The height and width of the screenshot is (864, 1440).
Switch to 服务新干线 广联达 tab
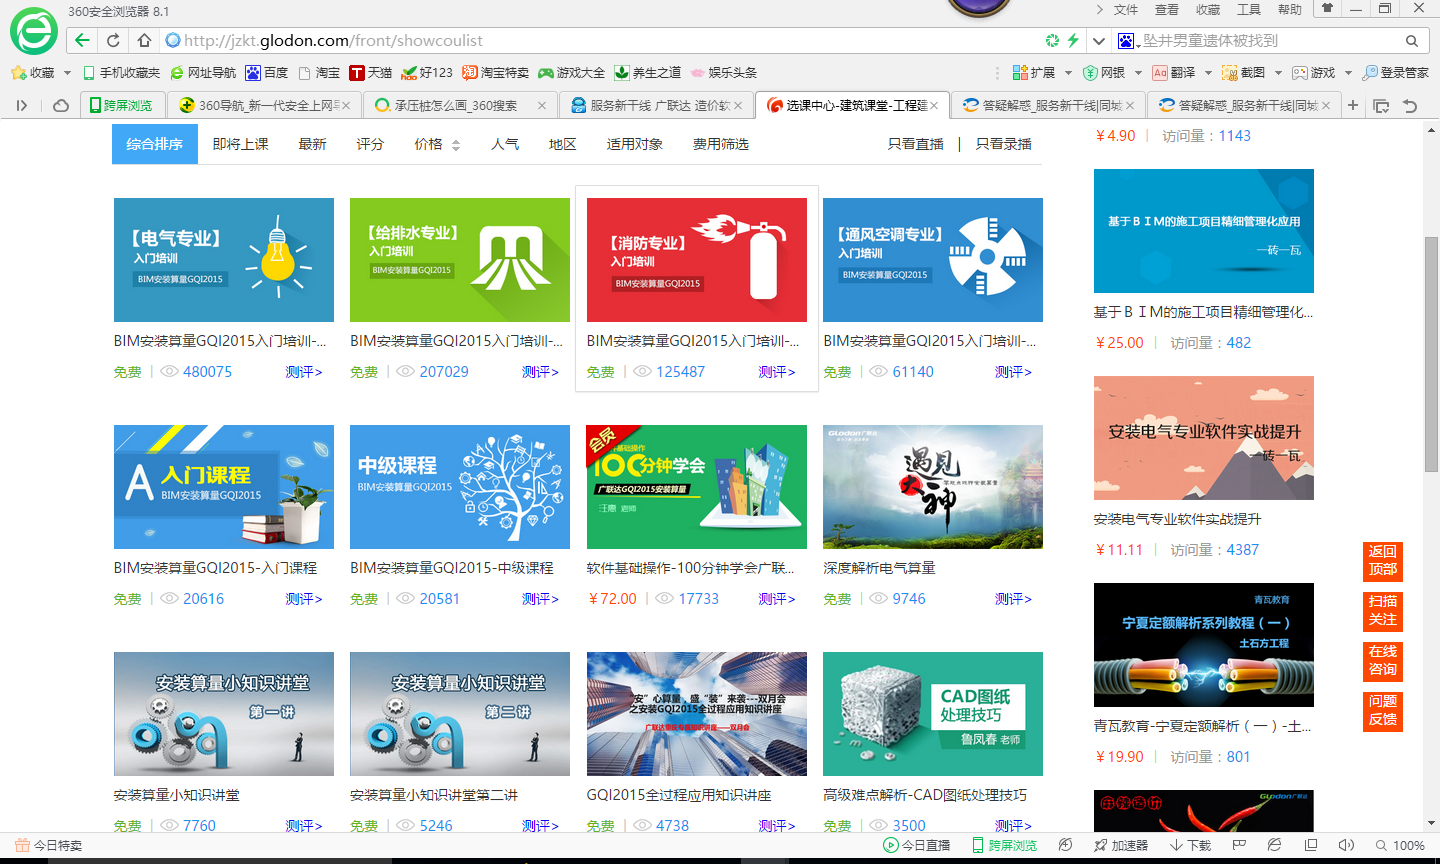tap(655, 105)
